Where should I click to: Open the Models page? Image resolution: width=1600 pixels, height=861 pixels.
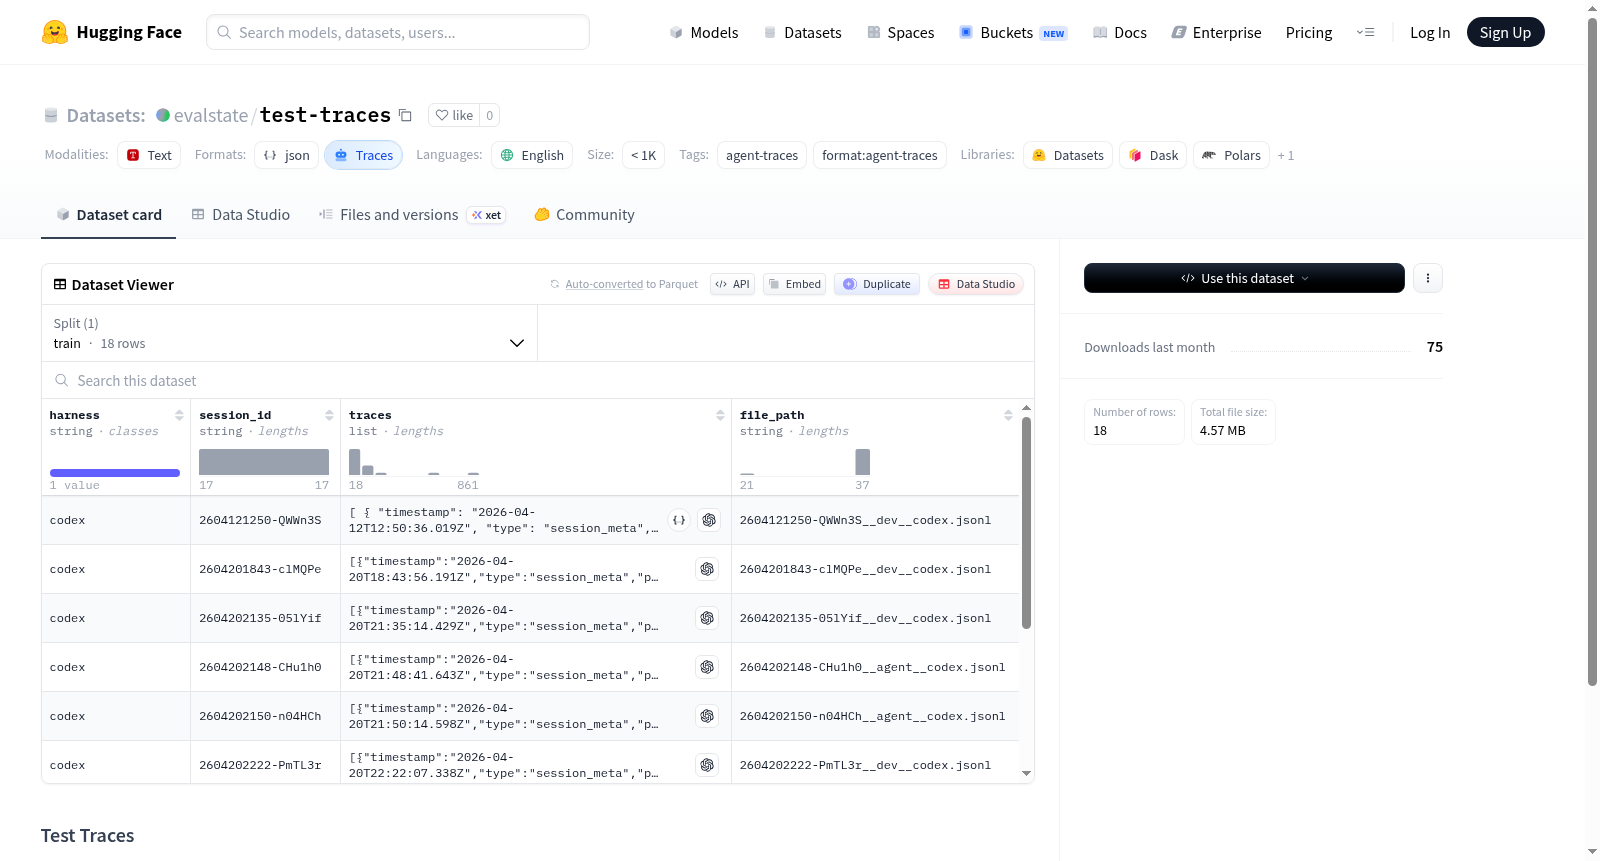coord(704,32)
